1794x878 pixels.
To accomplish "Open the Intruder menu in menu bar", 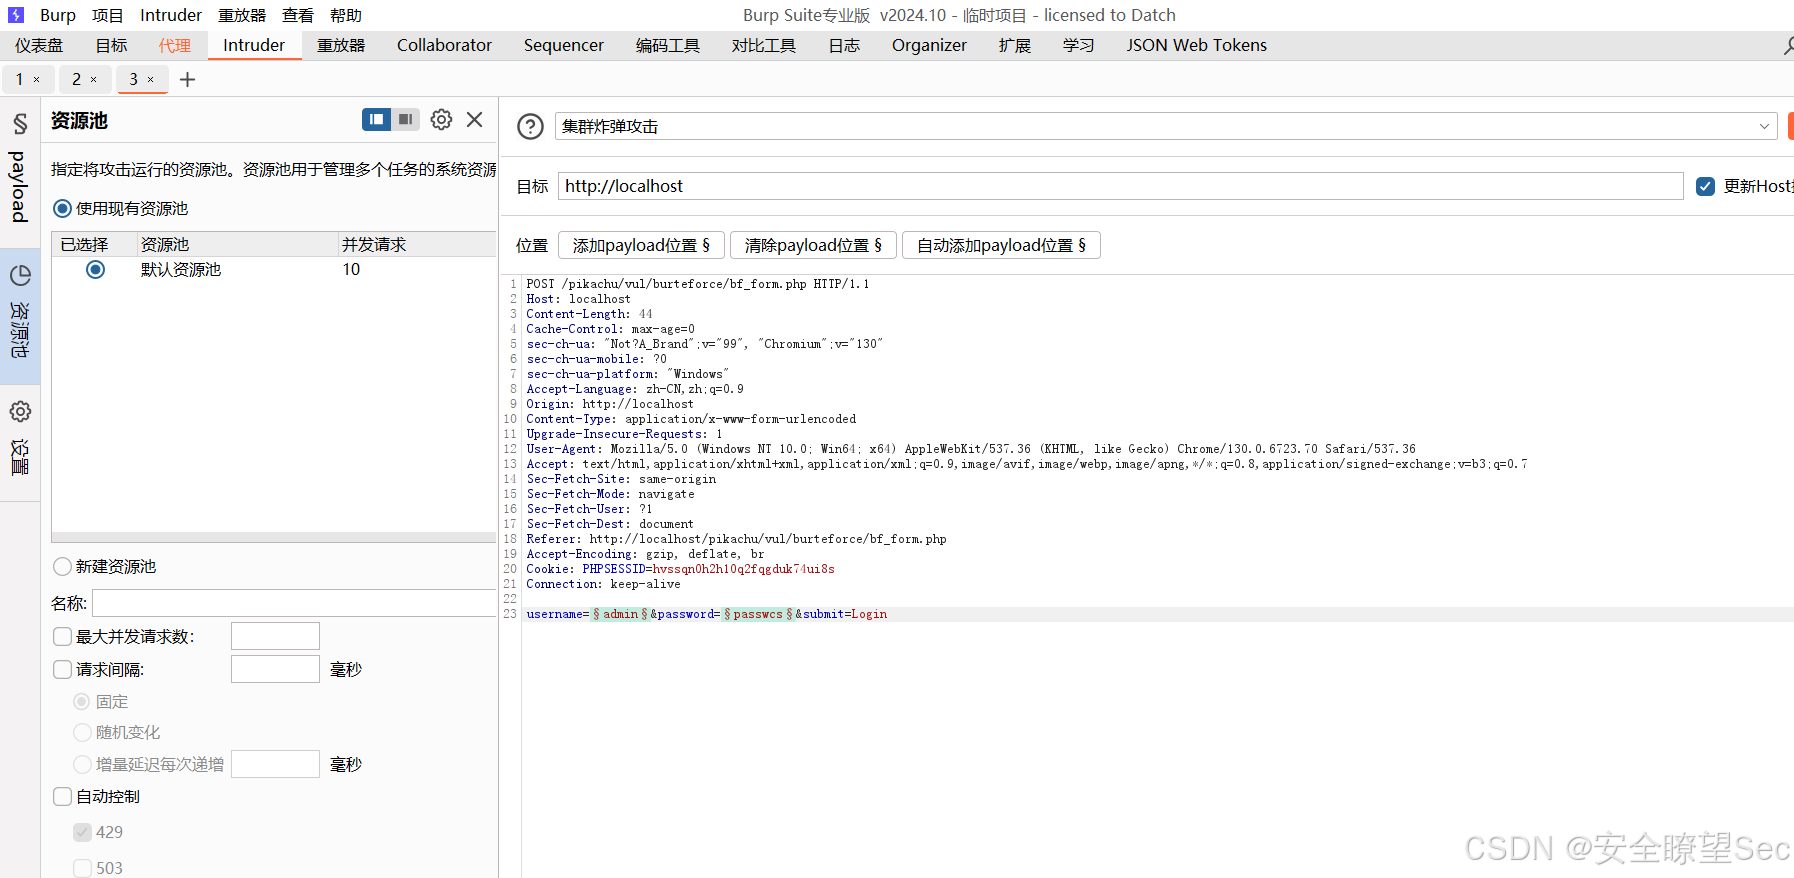I will click(171, 15).
